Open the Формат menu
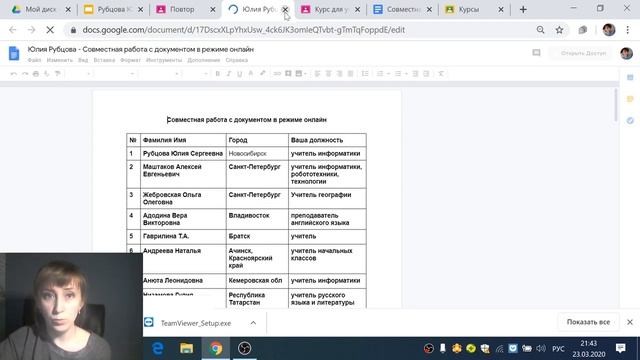This screenshot has height=360, width=640. pos(130,60)
